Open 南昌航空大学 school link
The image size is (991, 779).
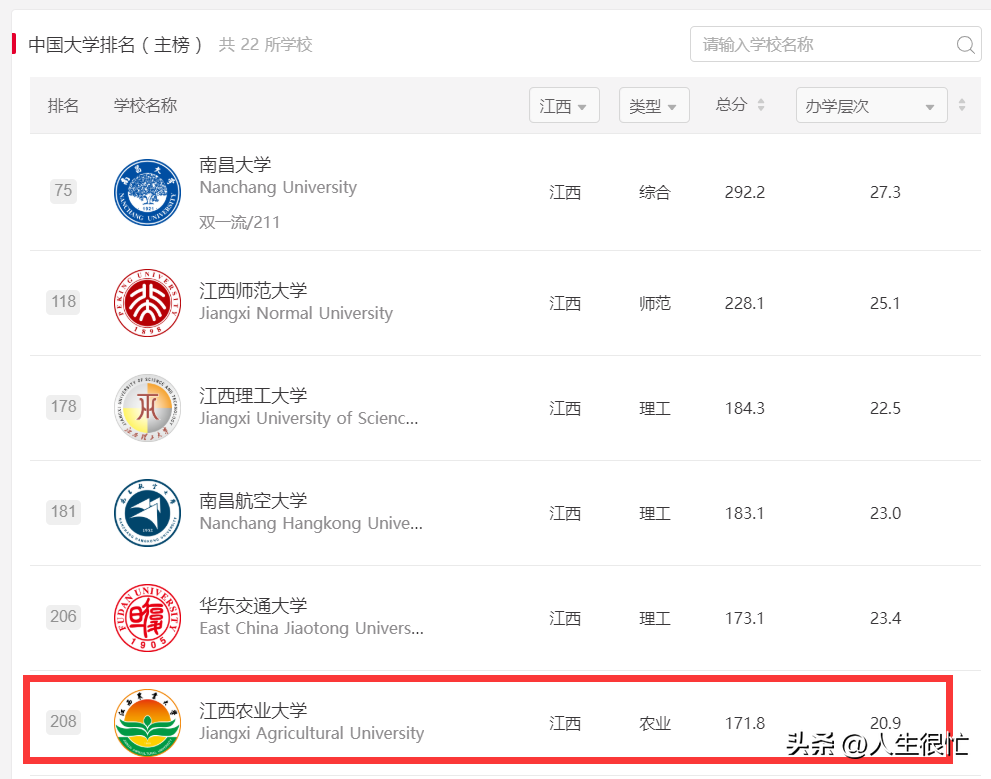tap(254, 501)
